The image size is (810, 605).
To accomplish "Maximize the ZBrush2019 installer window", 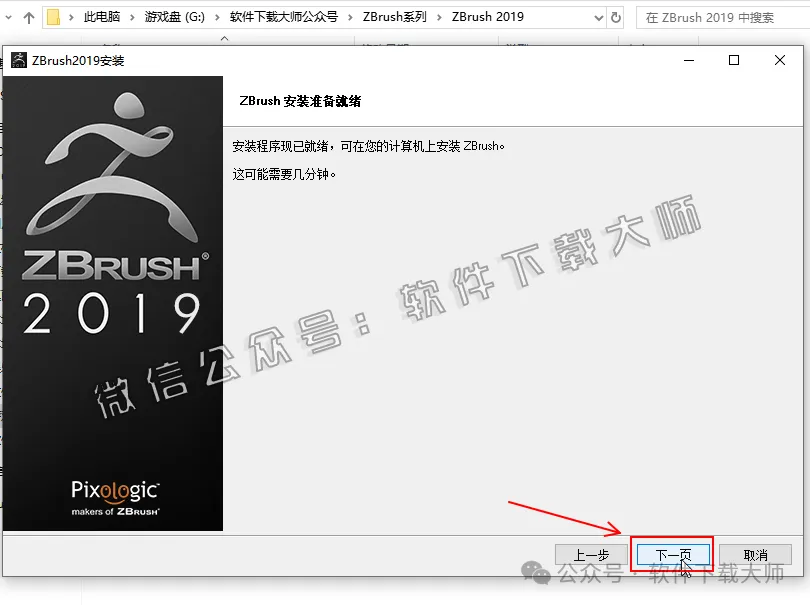I will coord(734,60).
